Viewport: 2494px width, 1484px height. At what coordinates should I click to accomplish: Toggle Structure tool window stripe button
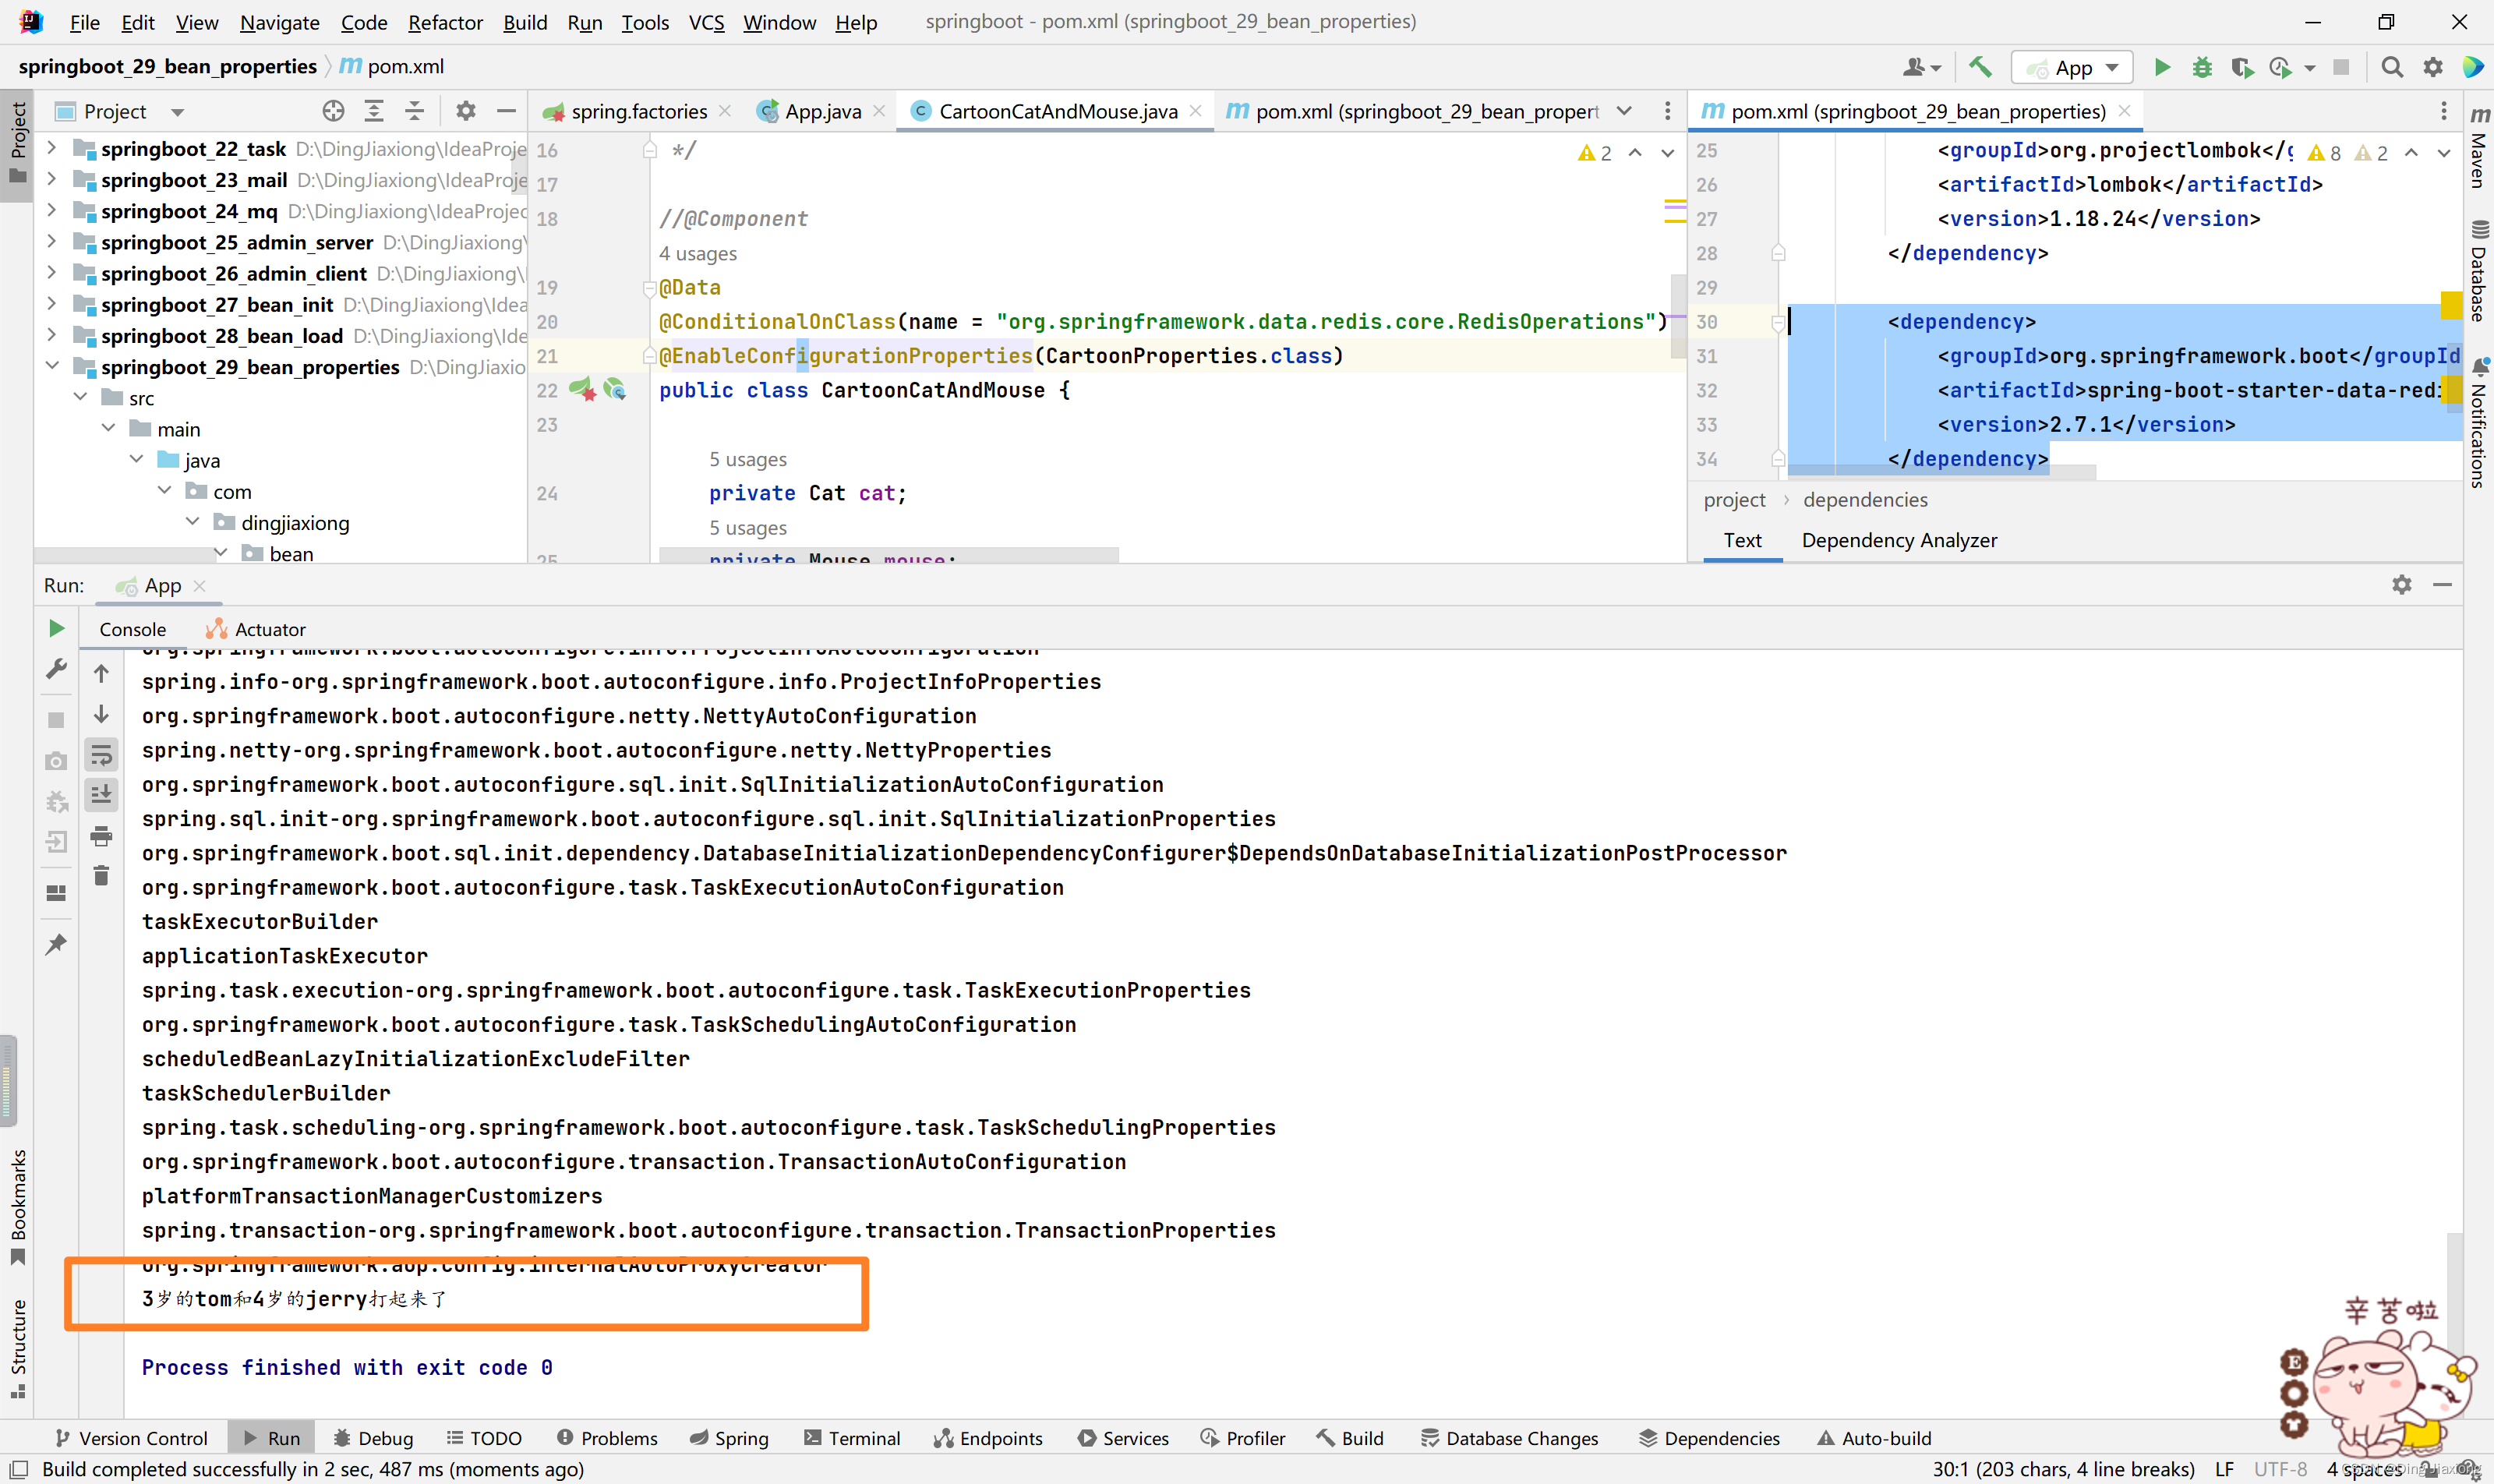[x=17, y=1348]
